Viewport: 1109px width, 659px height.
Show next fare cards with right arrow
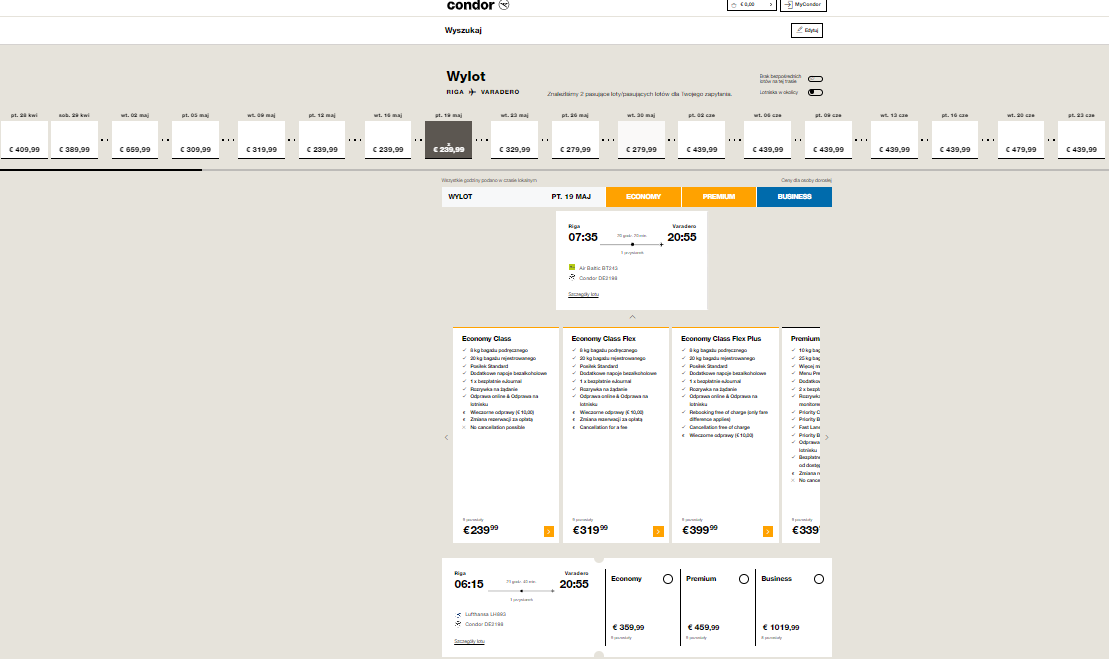click(827, 438)
